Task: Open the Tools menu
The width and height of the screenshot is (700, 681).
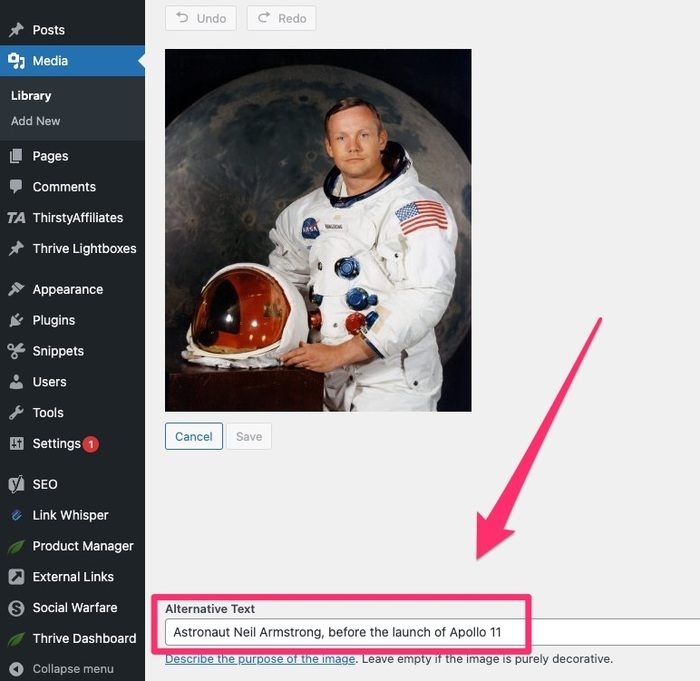Action: (72, 413)
